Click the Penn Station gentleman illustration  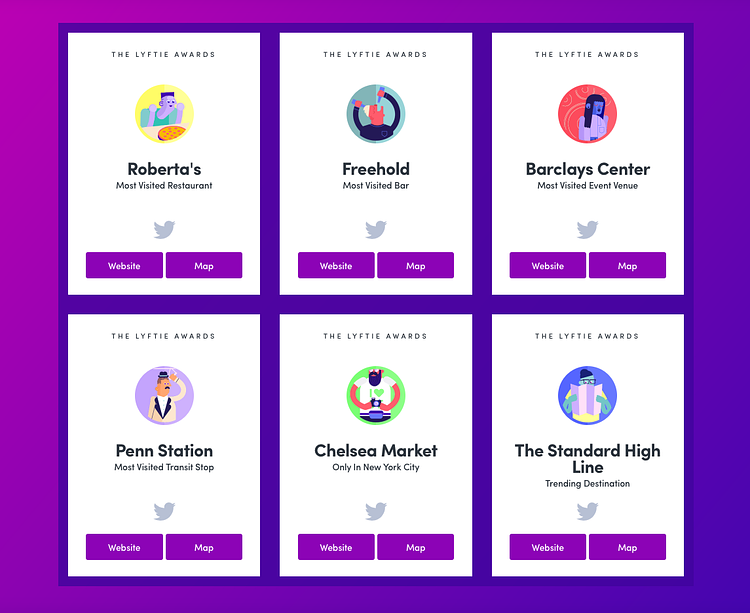164,395
